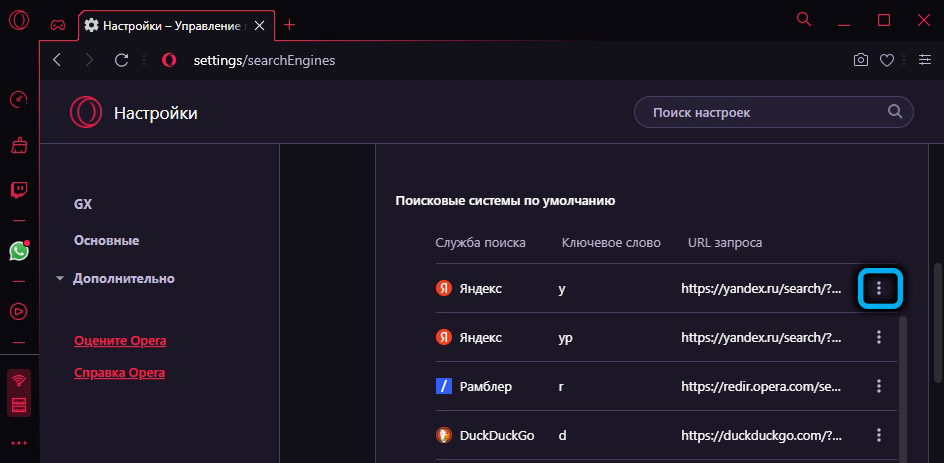944x463 pixels.
Task: Open WhatsApp messenger in sidebar
Action: point(18,251)
